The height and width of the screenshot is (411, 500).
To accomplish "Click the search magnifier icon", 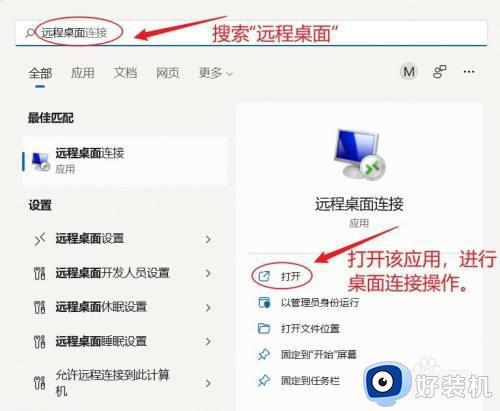I will pyautogui.click(x=30, y=33).
